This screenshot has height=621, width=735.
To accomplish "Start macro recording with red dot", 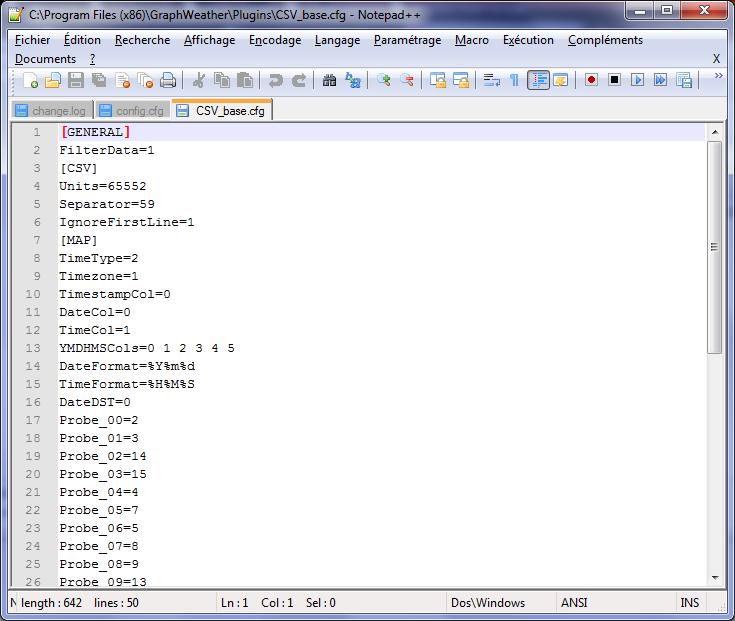I will click(591, 80).
